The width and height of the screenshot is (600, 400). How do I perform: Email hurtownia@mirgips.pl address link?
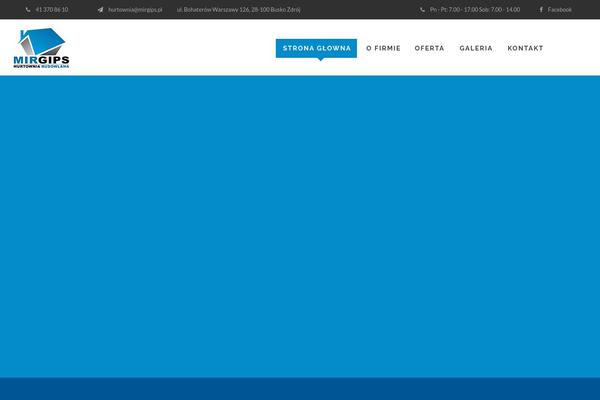coord(135,10)
